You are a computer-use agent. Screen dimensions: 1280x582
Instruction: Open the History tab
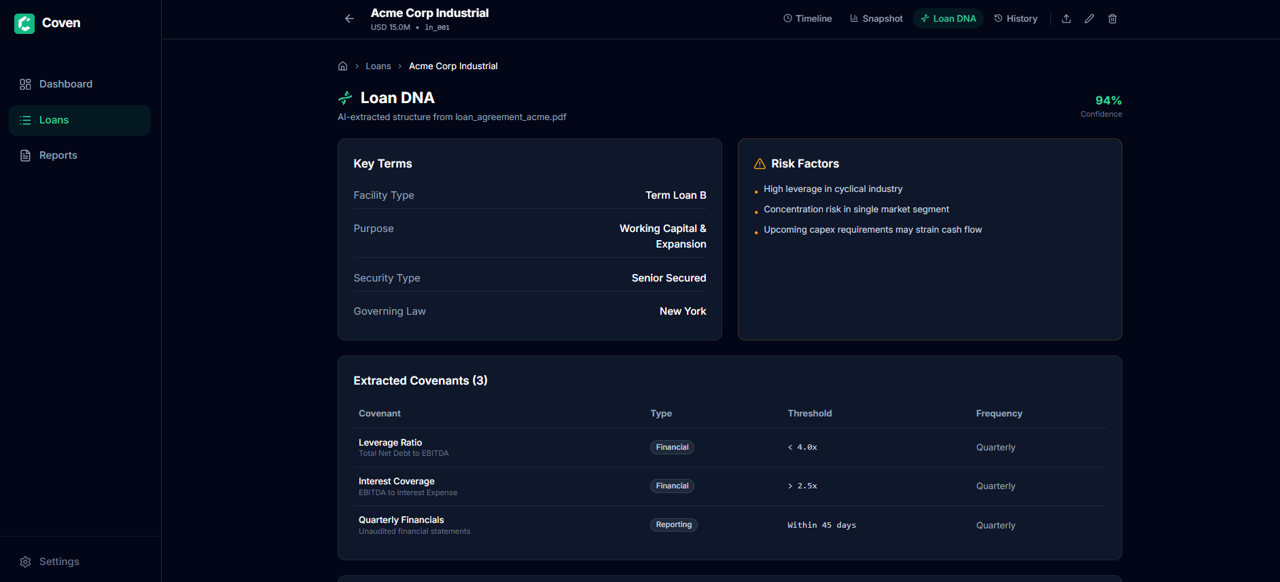(1015, 19)
